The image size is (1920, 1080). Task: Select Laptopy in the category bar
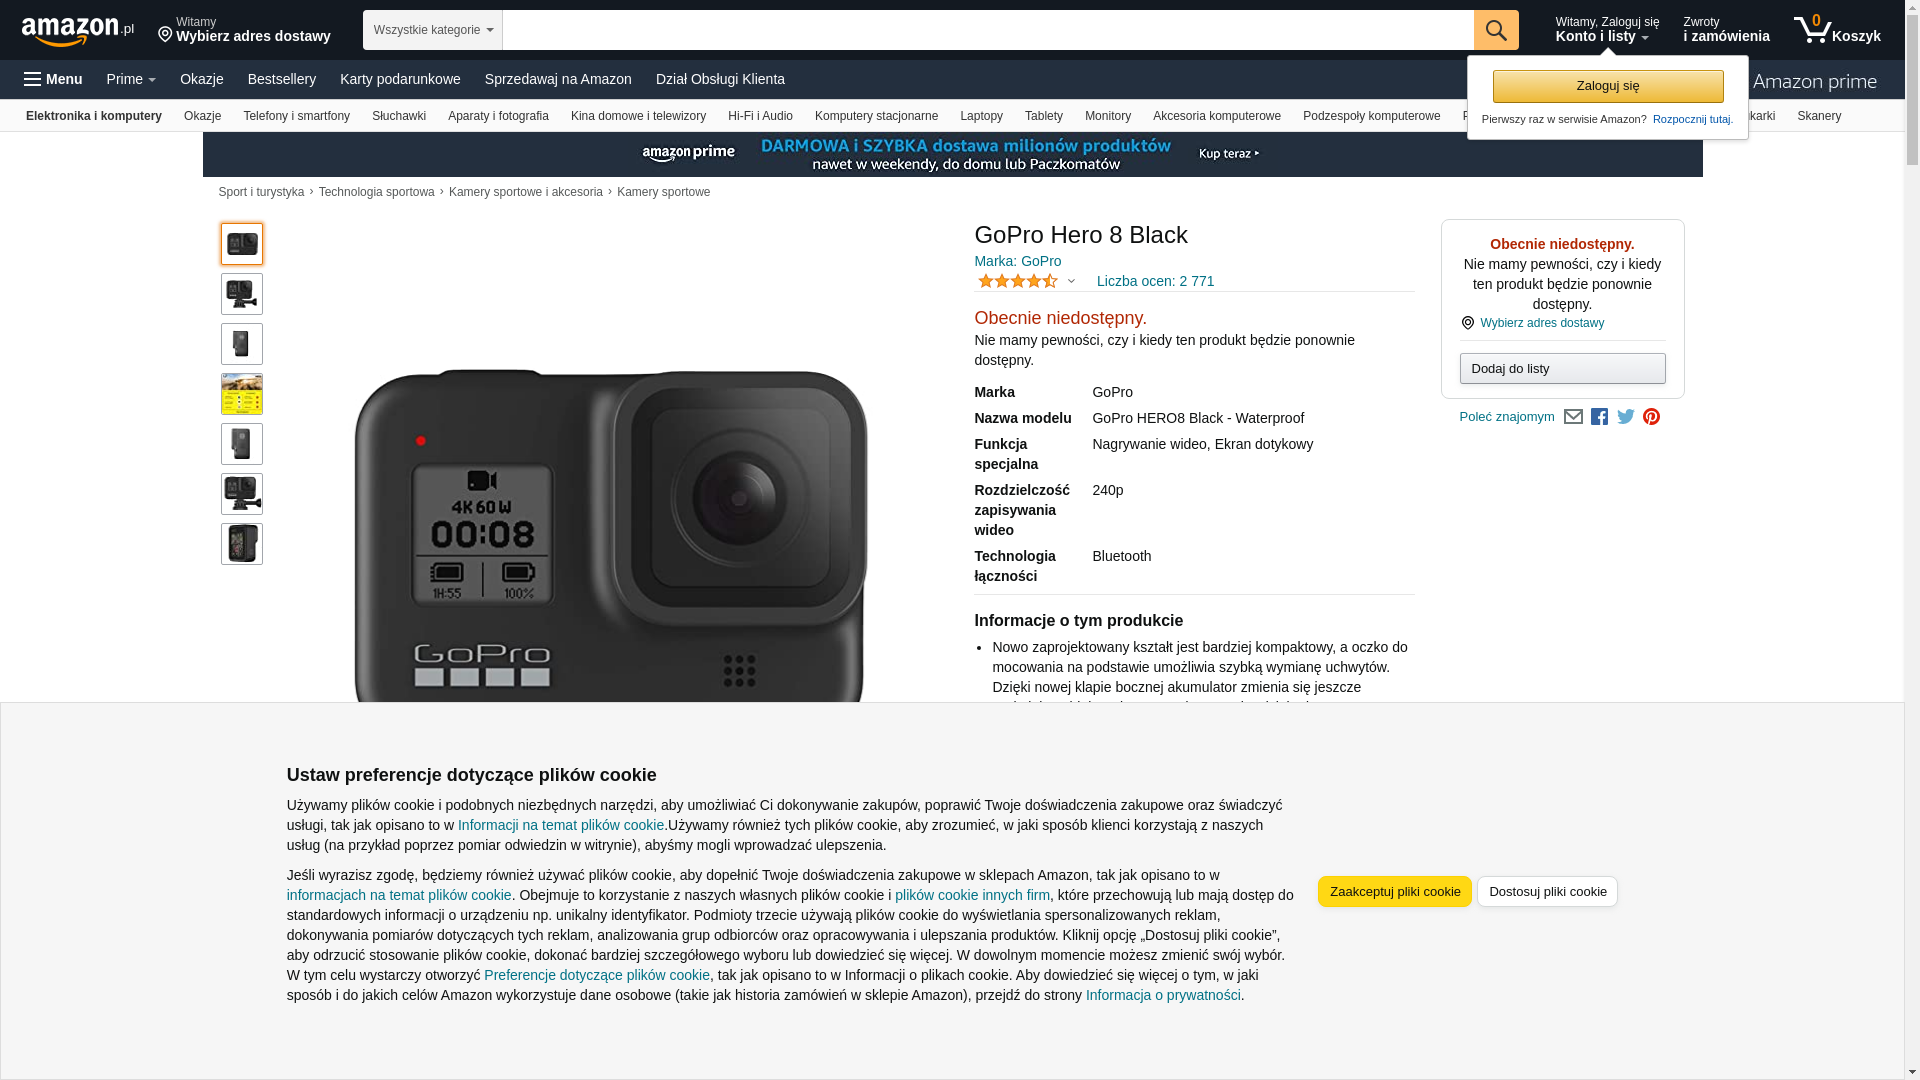pyautogui.click(x=981, y=116)
